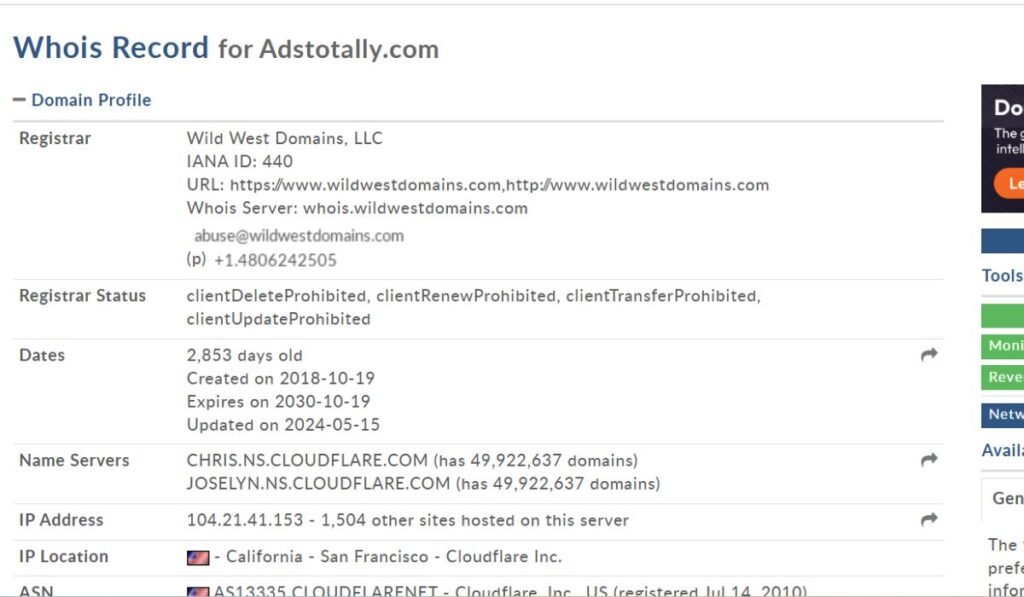Click the Whois Record heading
Image resolution: width=1024 pixels, height=597 pixels.
pos(110,48)
